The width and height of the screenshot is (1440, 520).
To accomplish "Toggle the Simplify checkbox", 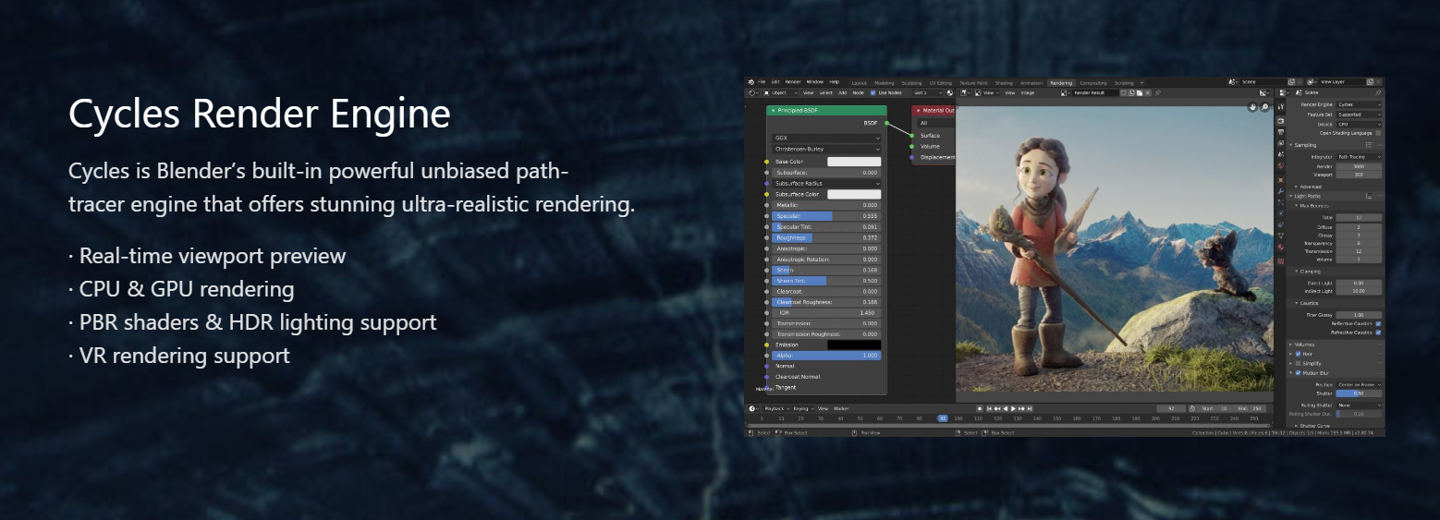I will (1298, 363).
